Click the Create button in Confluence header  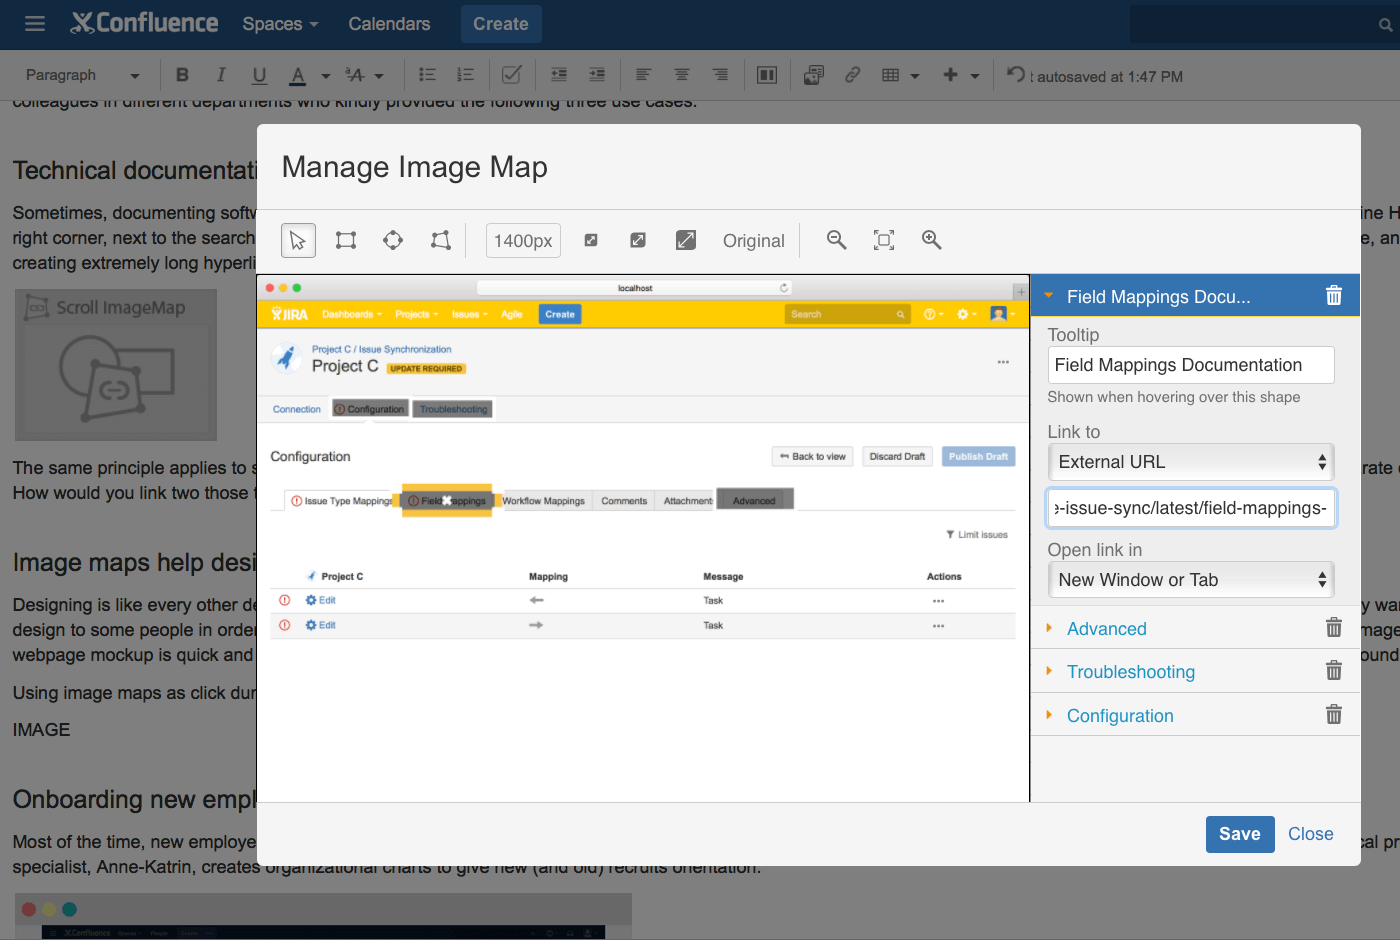coord(501,24)
